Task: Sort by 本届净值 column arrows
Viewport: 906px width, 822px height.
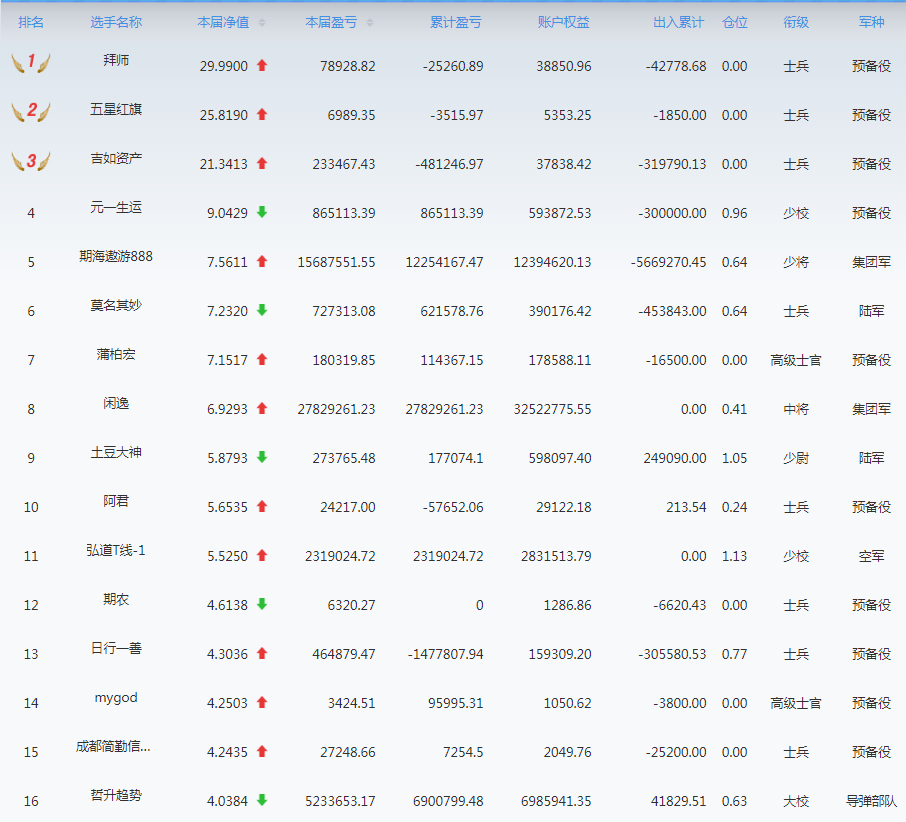Action: (x=262, y=23)
